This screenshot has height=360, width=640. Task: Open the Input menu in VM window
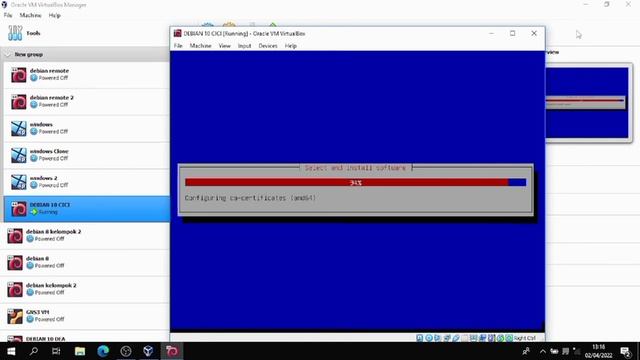244,46
